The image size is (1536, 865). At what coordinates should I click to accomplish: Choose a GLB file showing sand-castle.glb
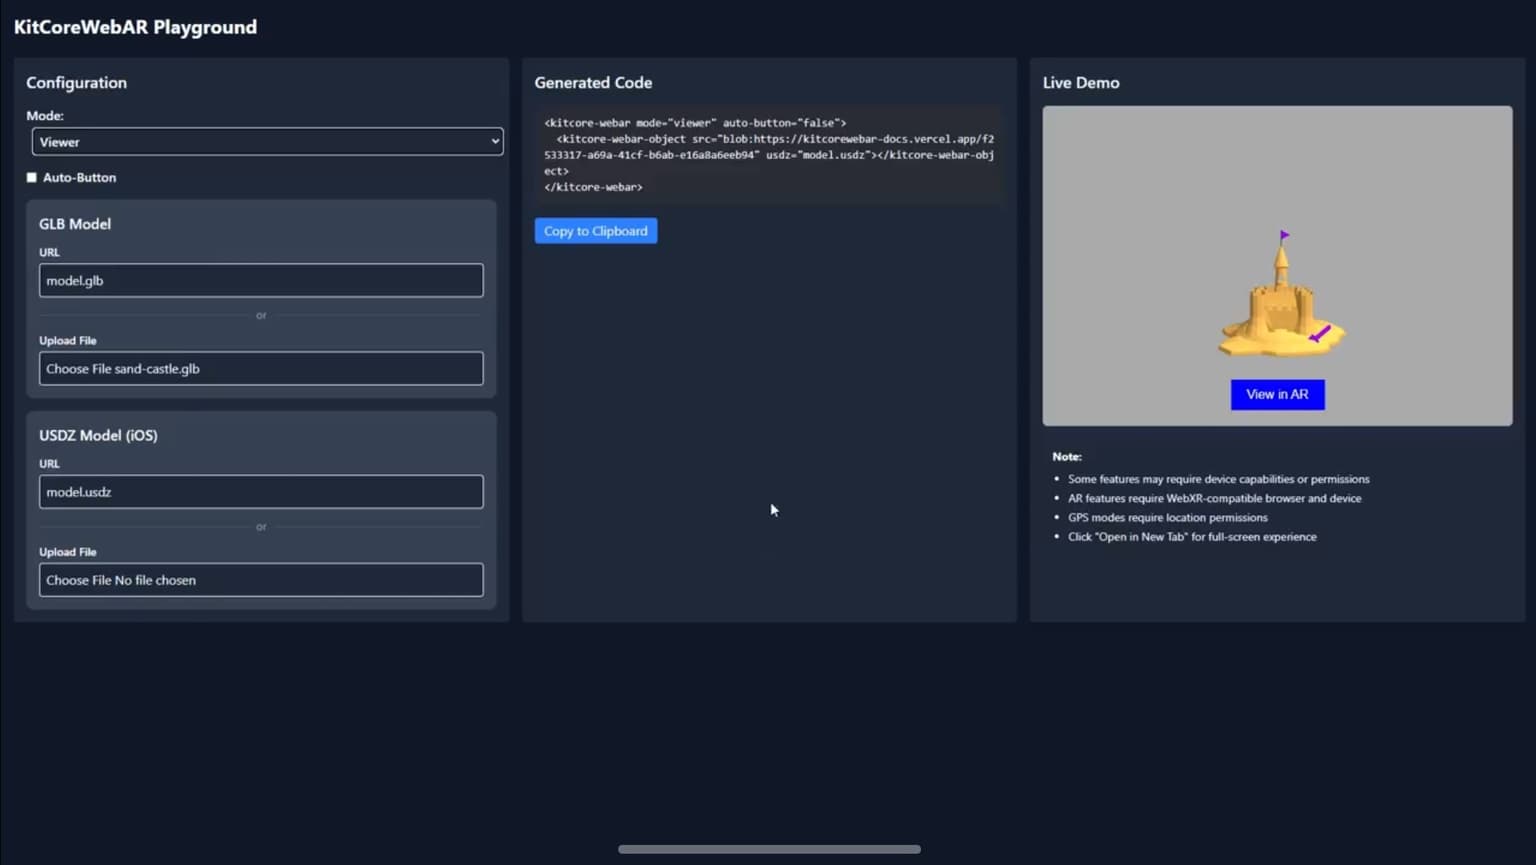pos(260,369)
